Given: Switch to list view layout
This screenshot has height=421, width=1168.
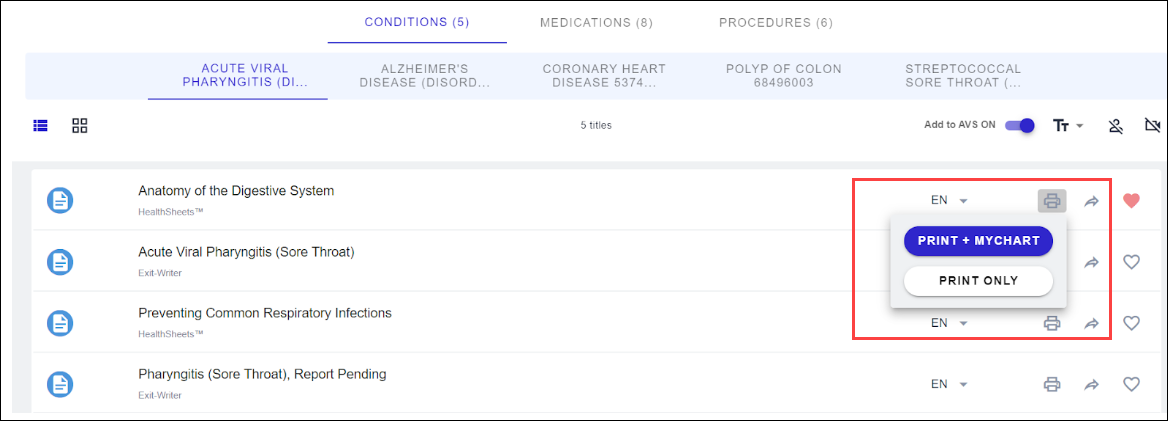Looking at the screenshot, I should point(41,126).
